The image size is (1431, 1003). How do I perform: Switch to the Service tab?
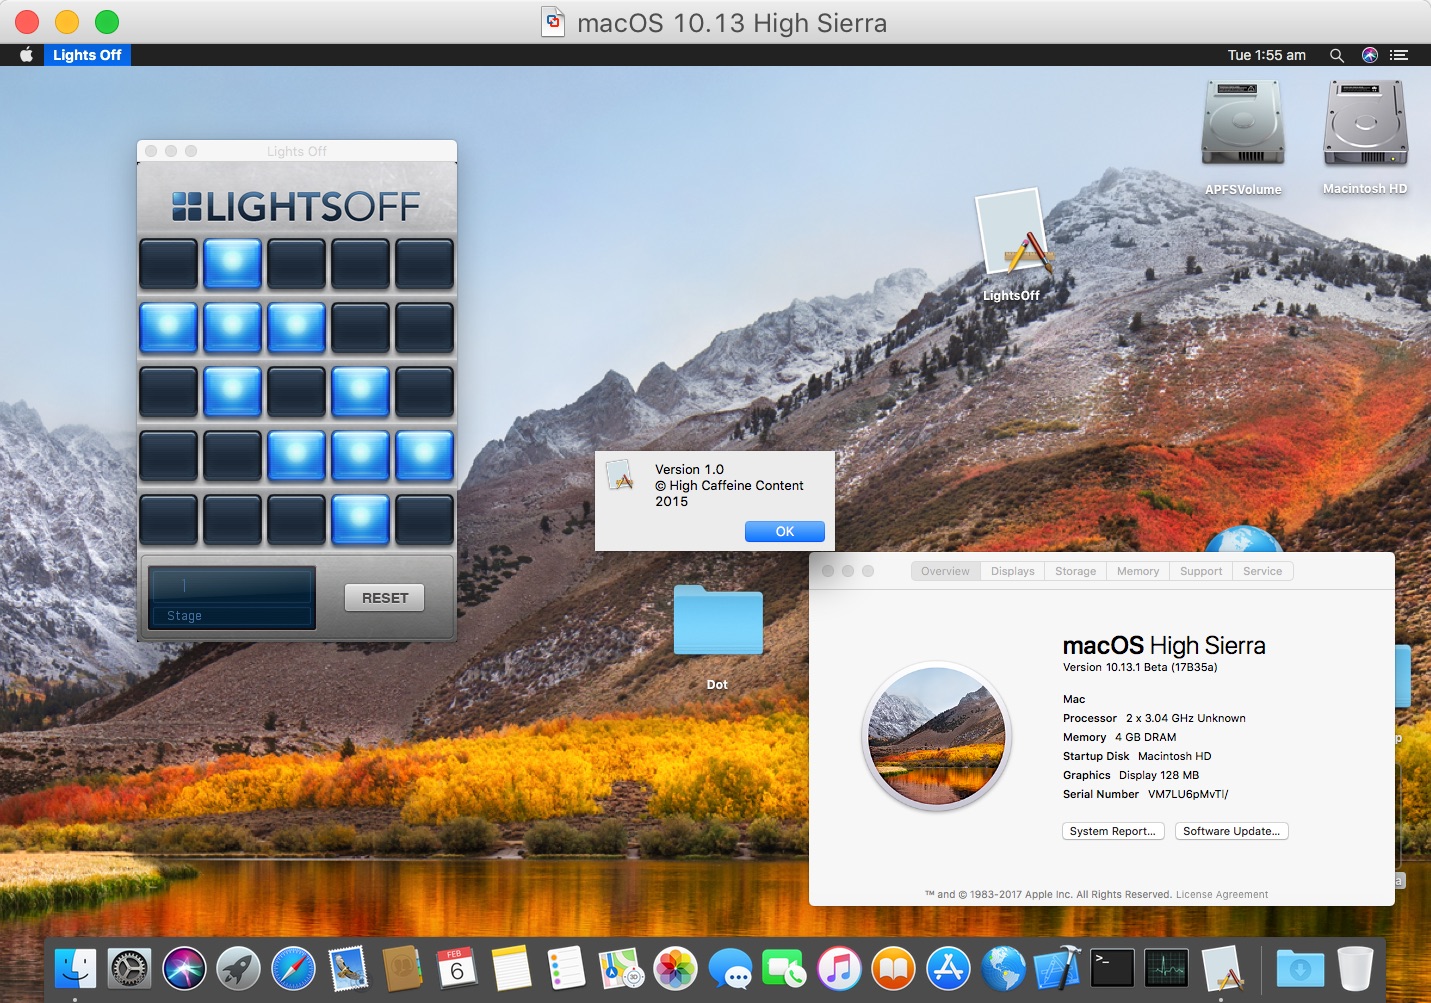coord(1262,571)
